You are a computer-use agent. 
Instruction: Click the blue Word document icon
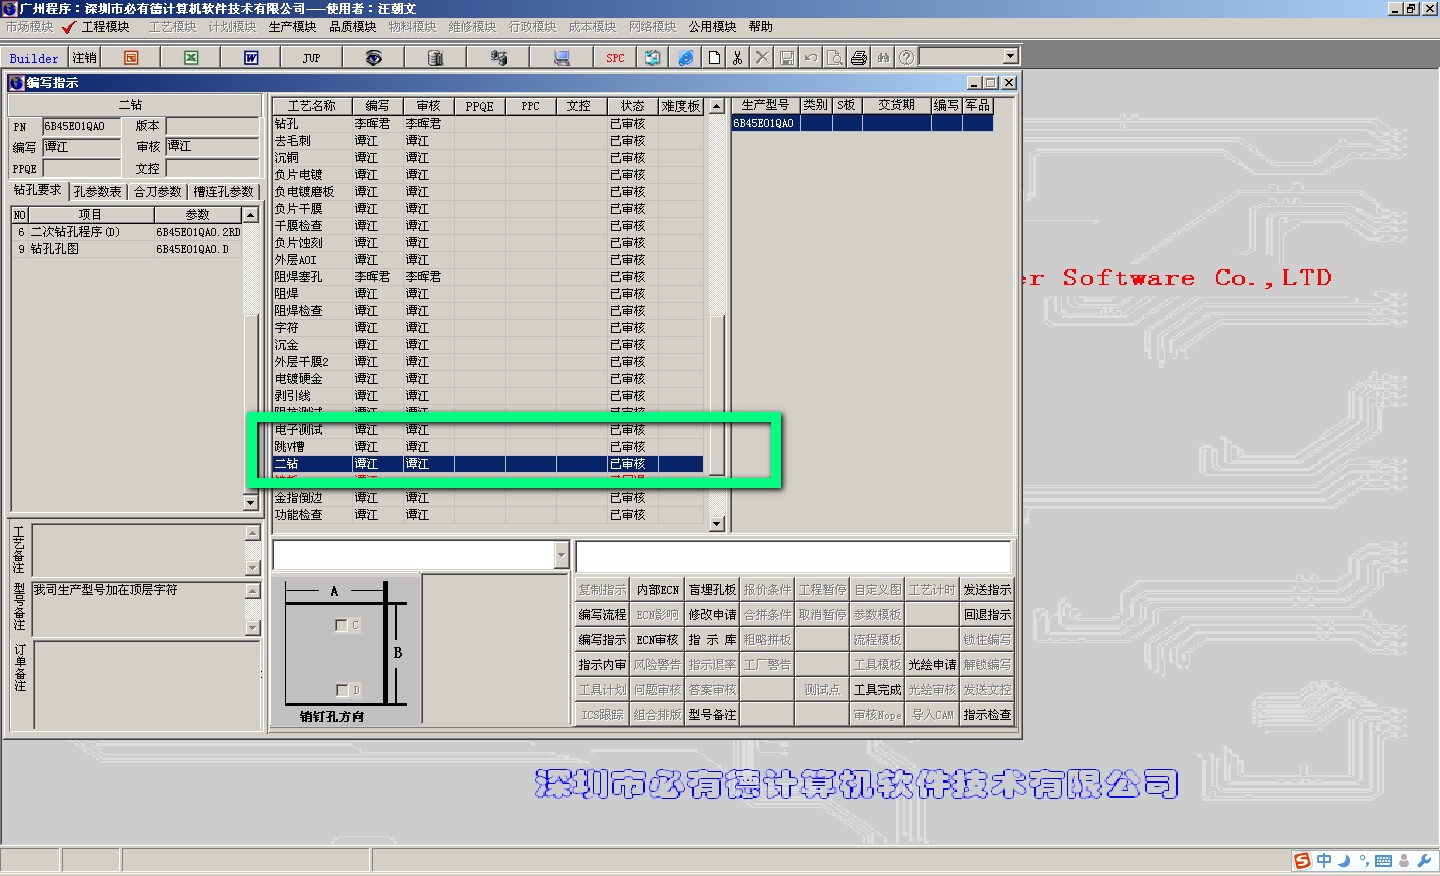pos(251,58)
